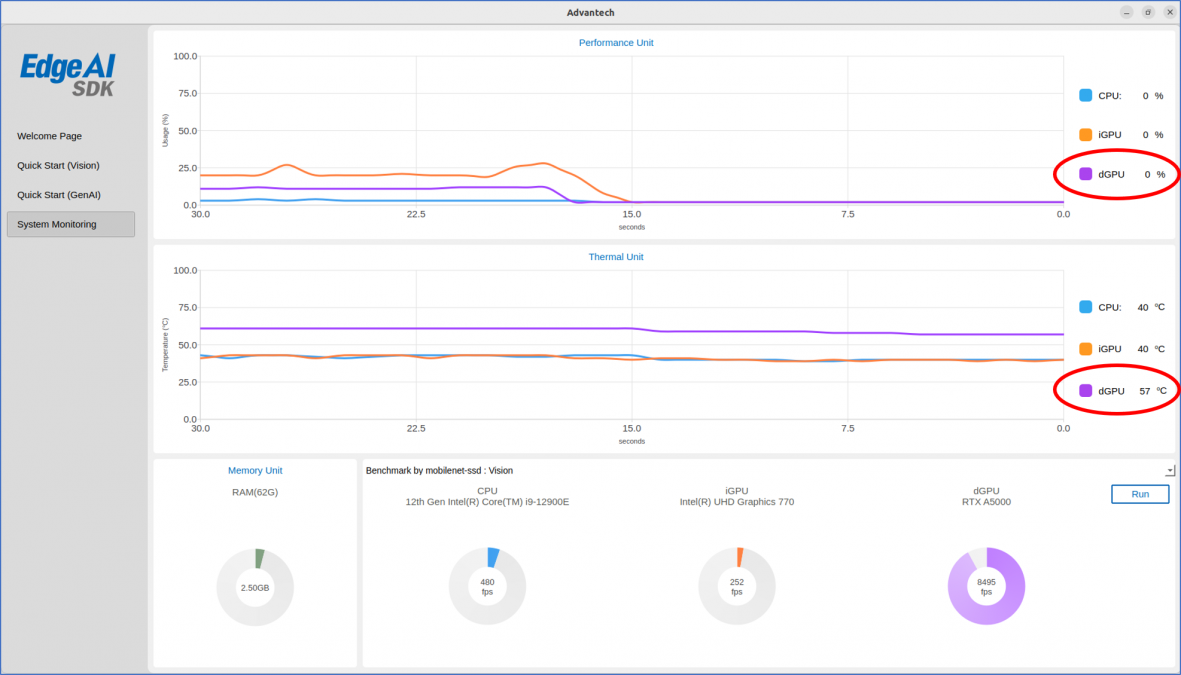Image resolution: width=1181 pixels, height=675 pixels.
Task: Click the EdgeAI SDK logo
Action: coord(68,74)
